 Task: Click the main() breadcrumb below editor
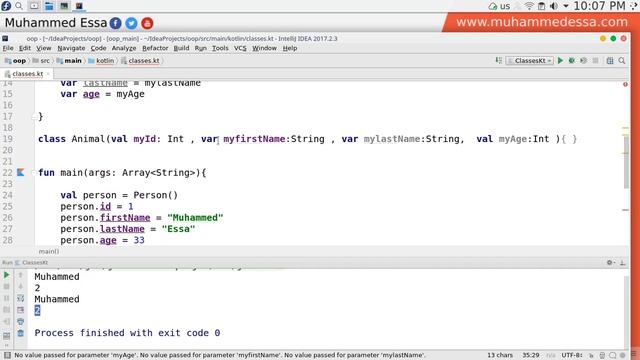[49, 251]
